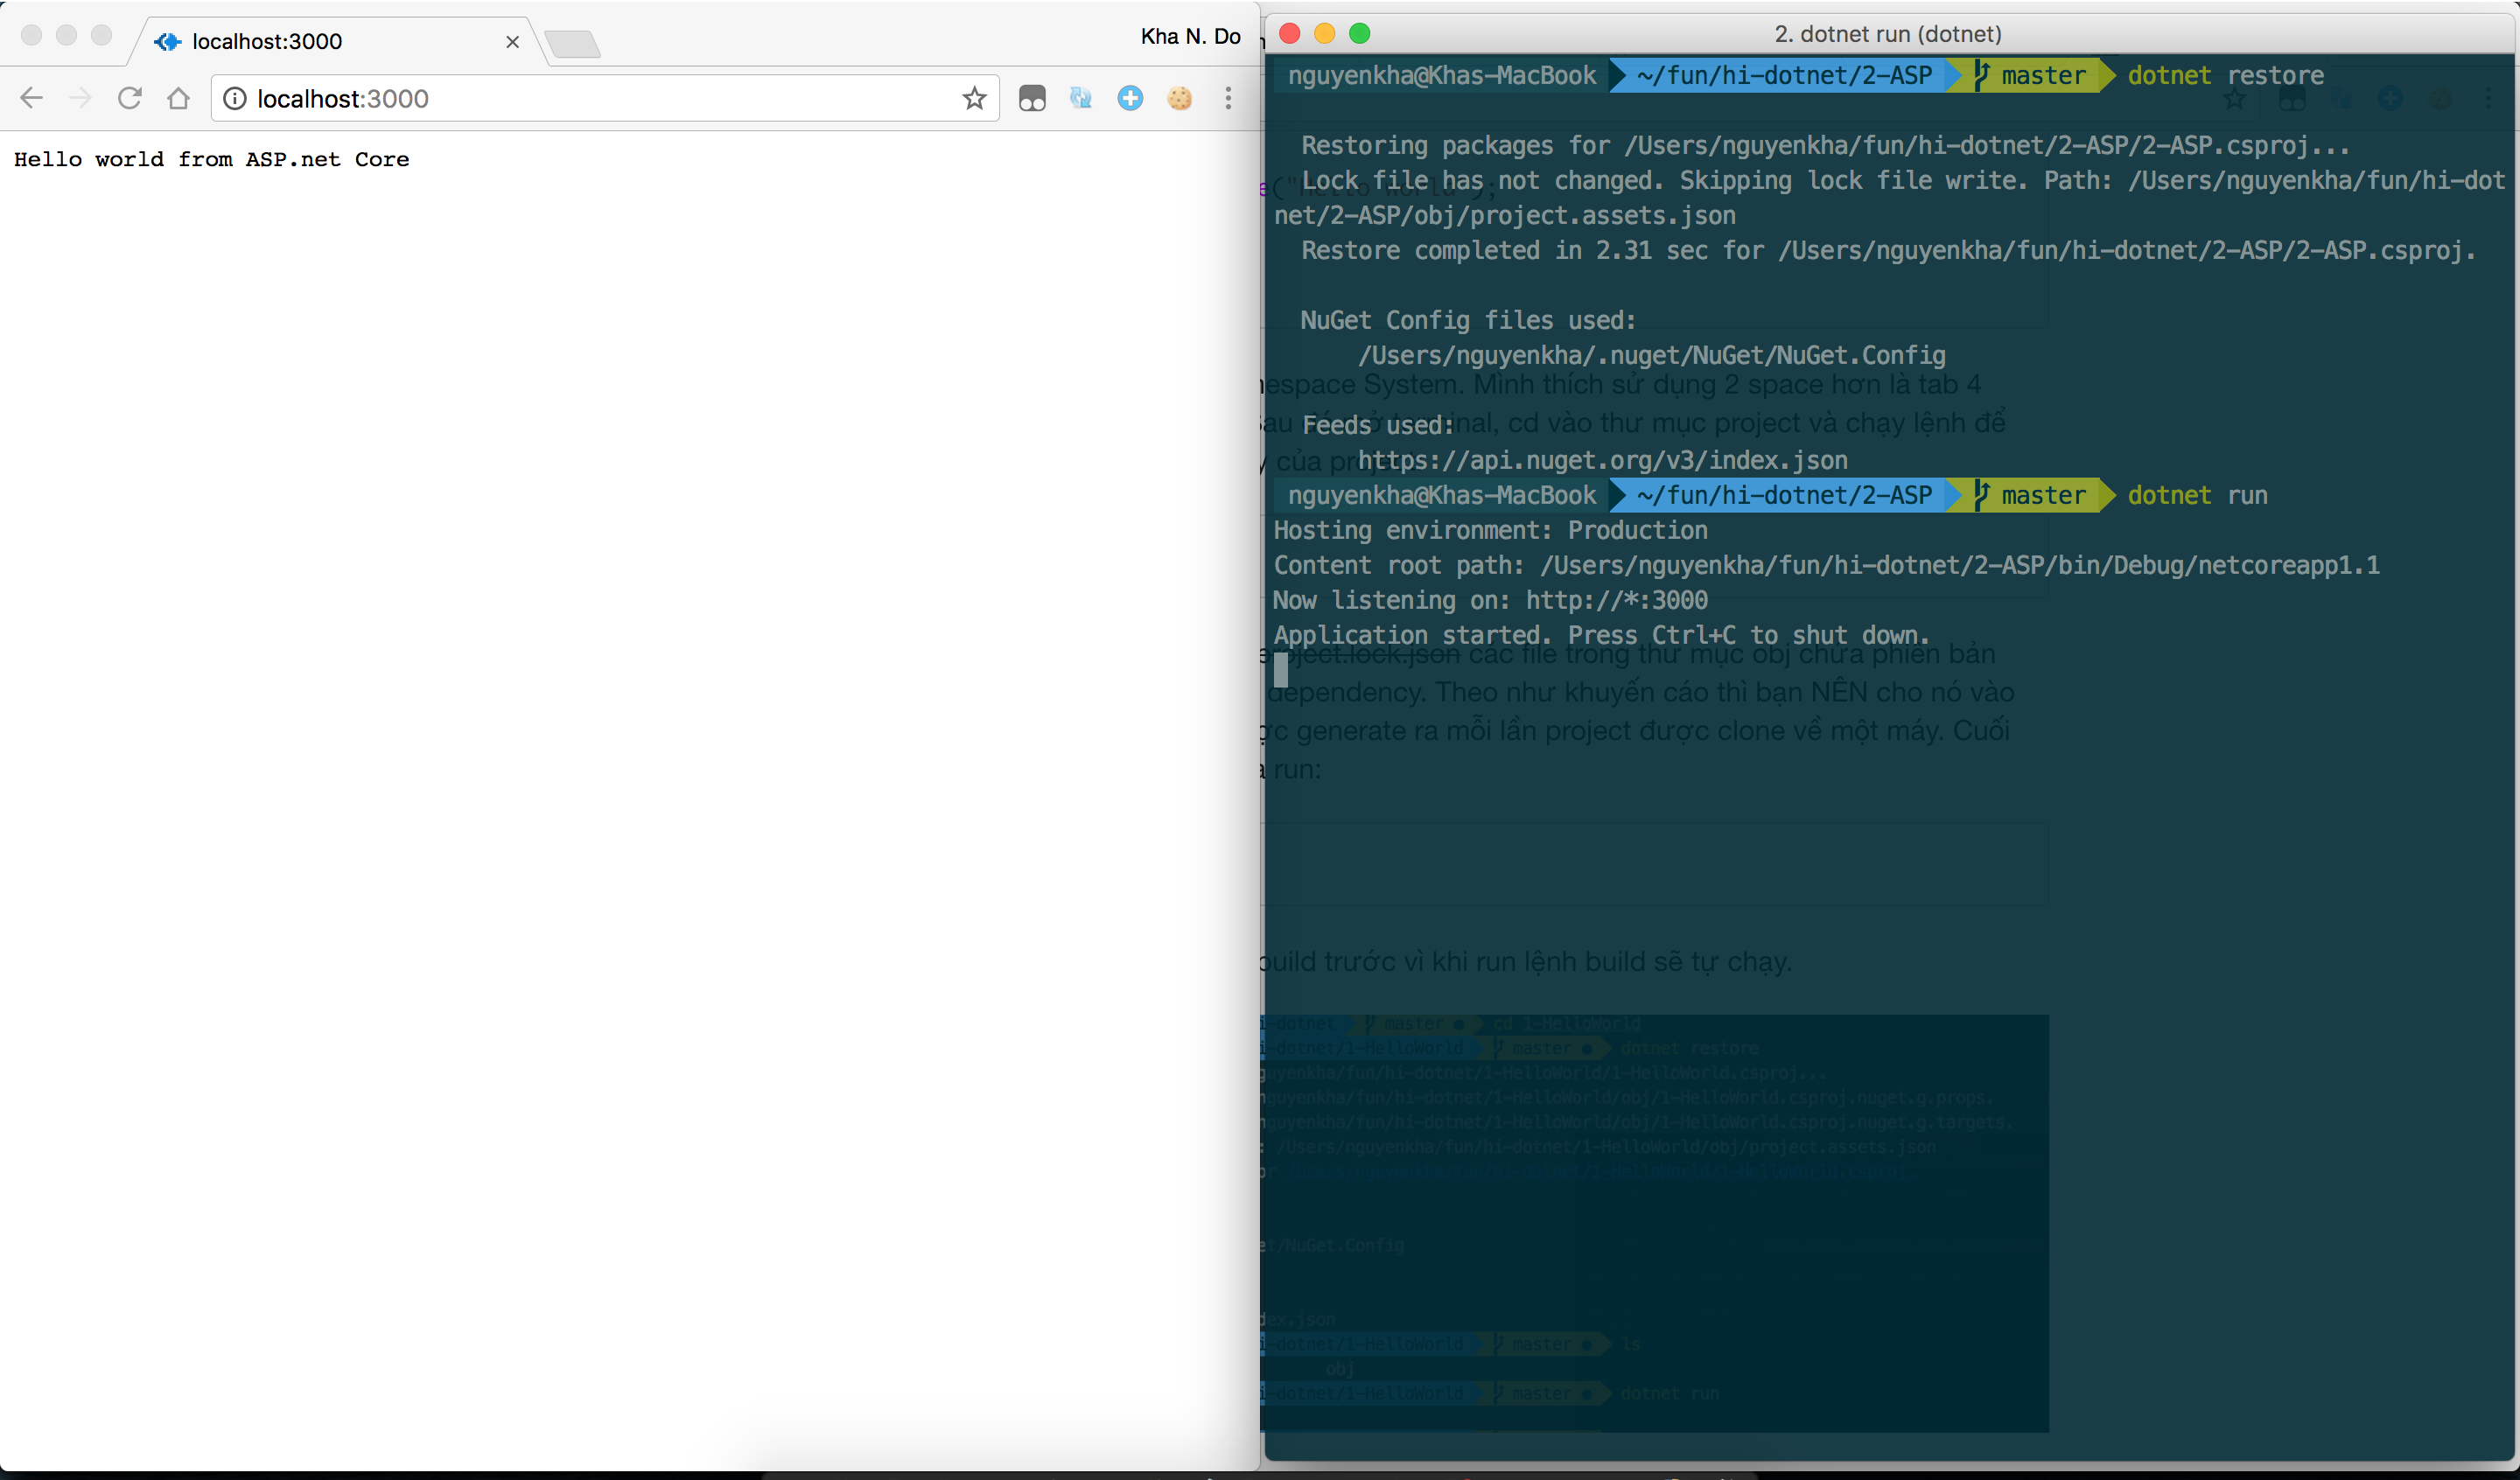Click the 'NuGet Config files used:' line
The image size is (2520, 1480).
point(1468,320)
